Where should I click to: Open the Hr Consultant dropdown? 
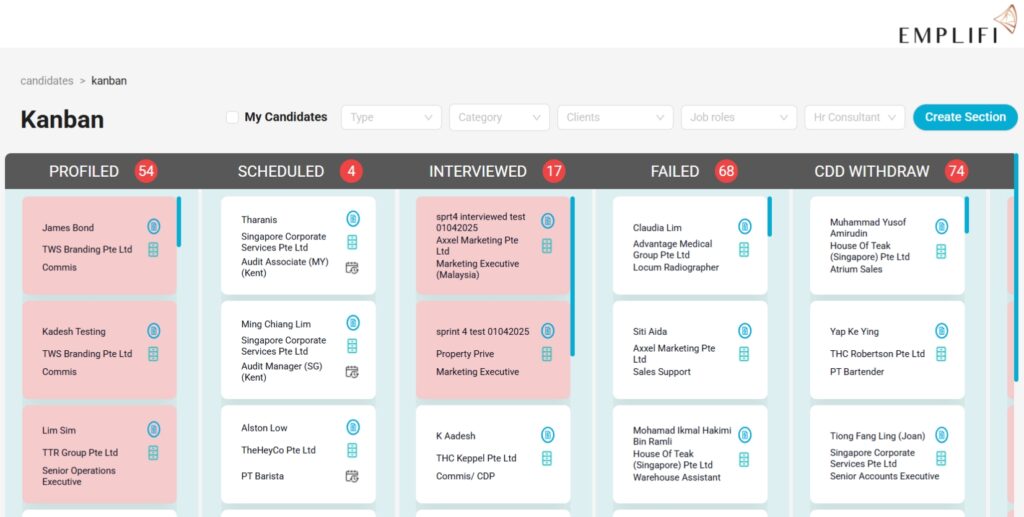click(854, 117)
